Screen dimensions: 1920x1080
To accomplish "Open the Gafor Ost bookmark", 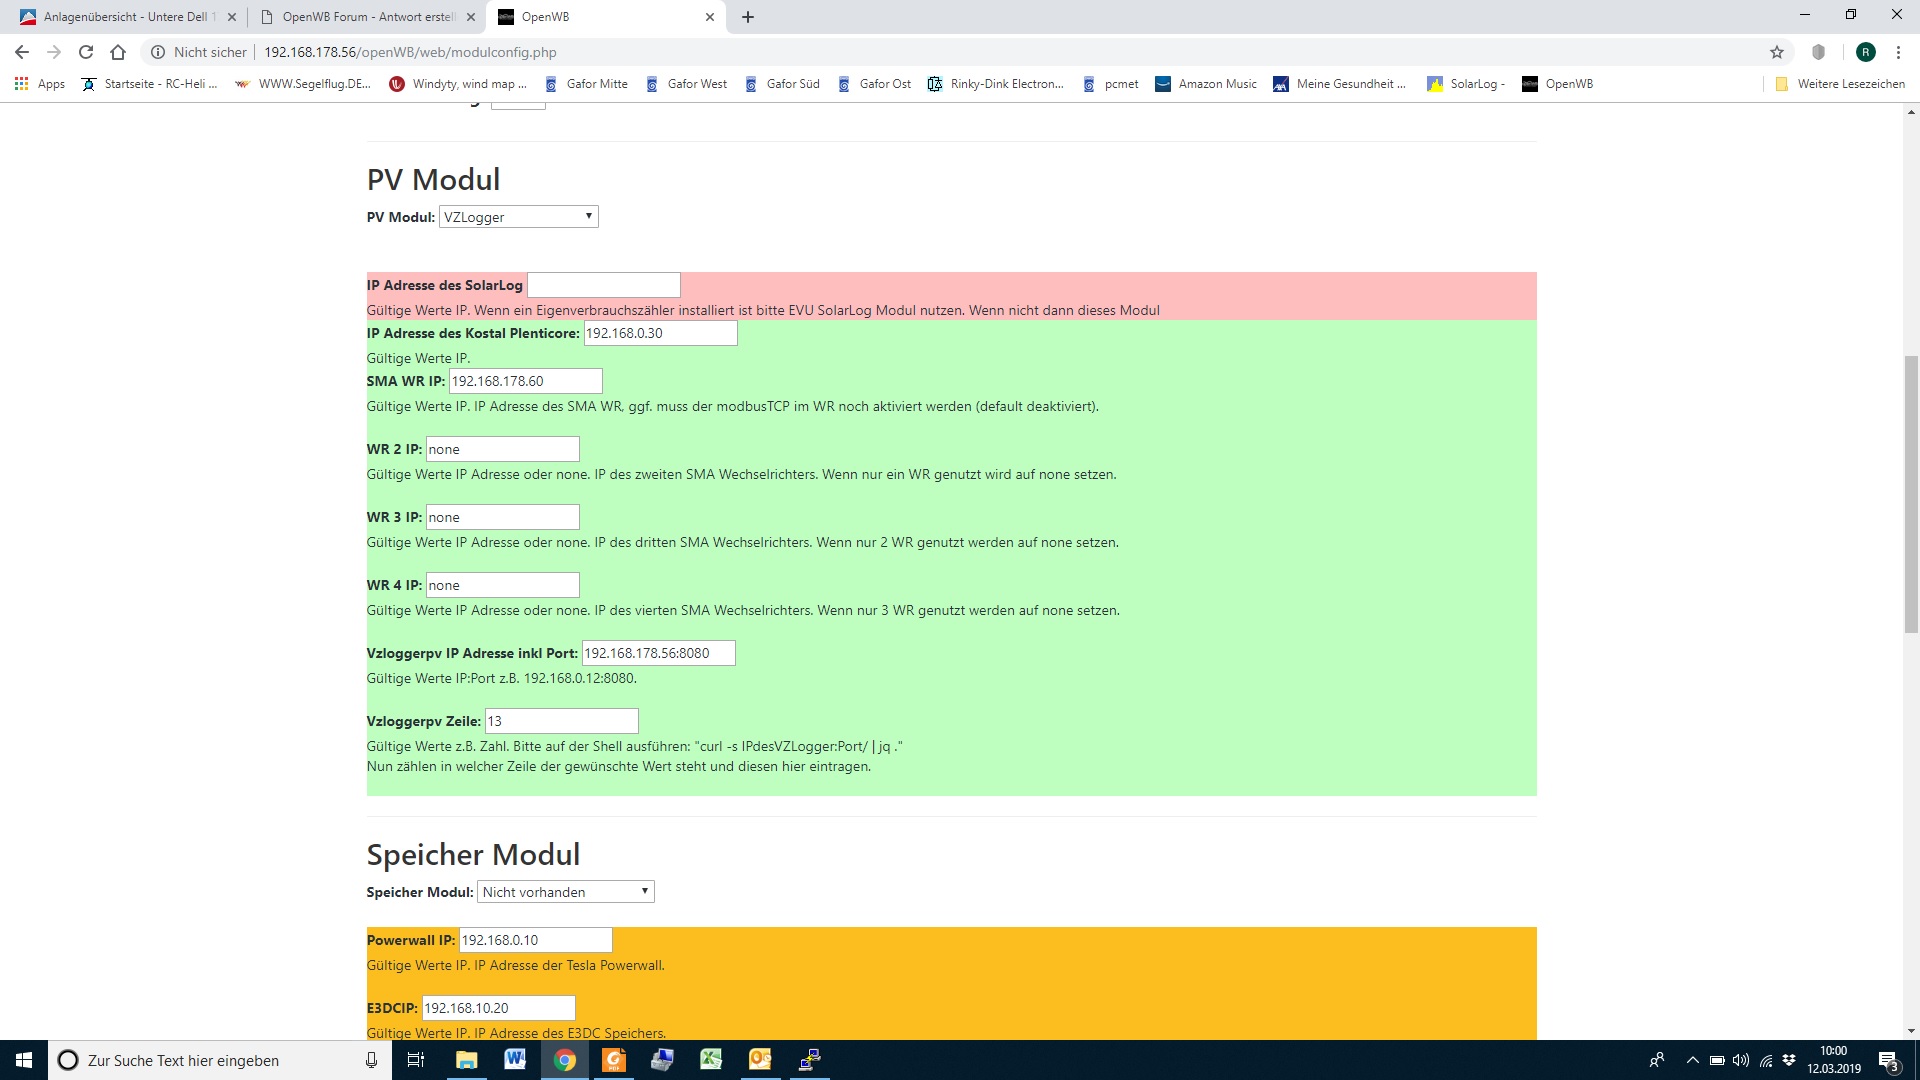I will point(875,84).
